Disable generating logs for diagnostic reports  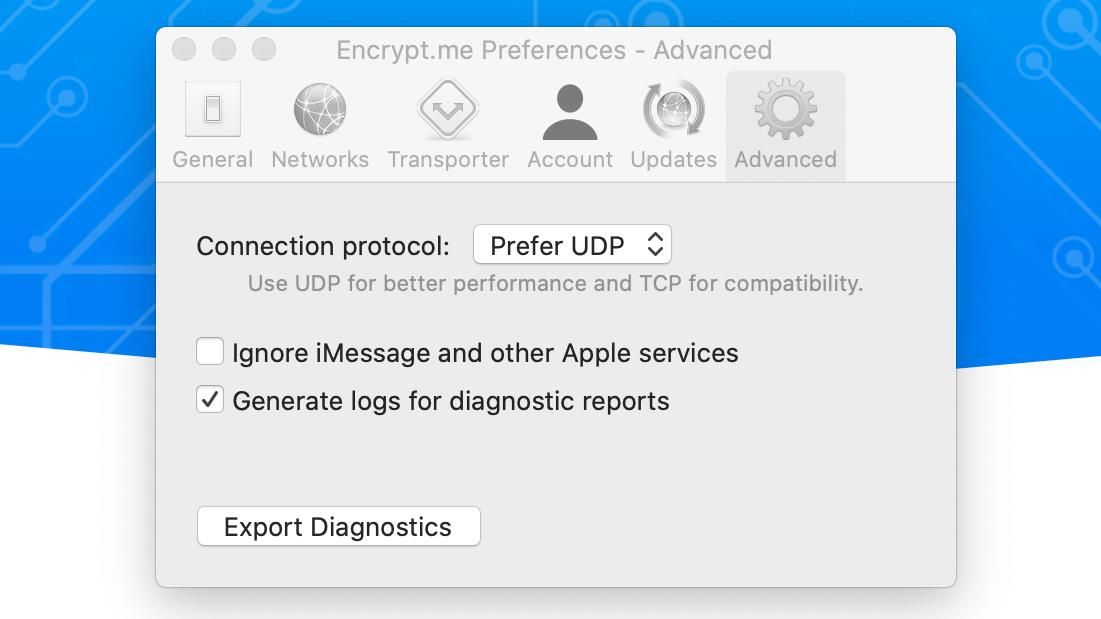tap(210, 400)
